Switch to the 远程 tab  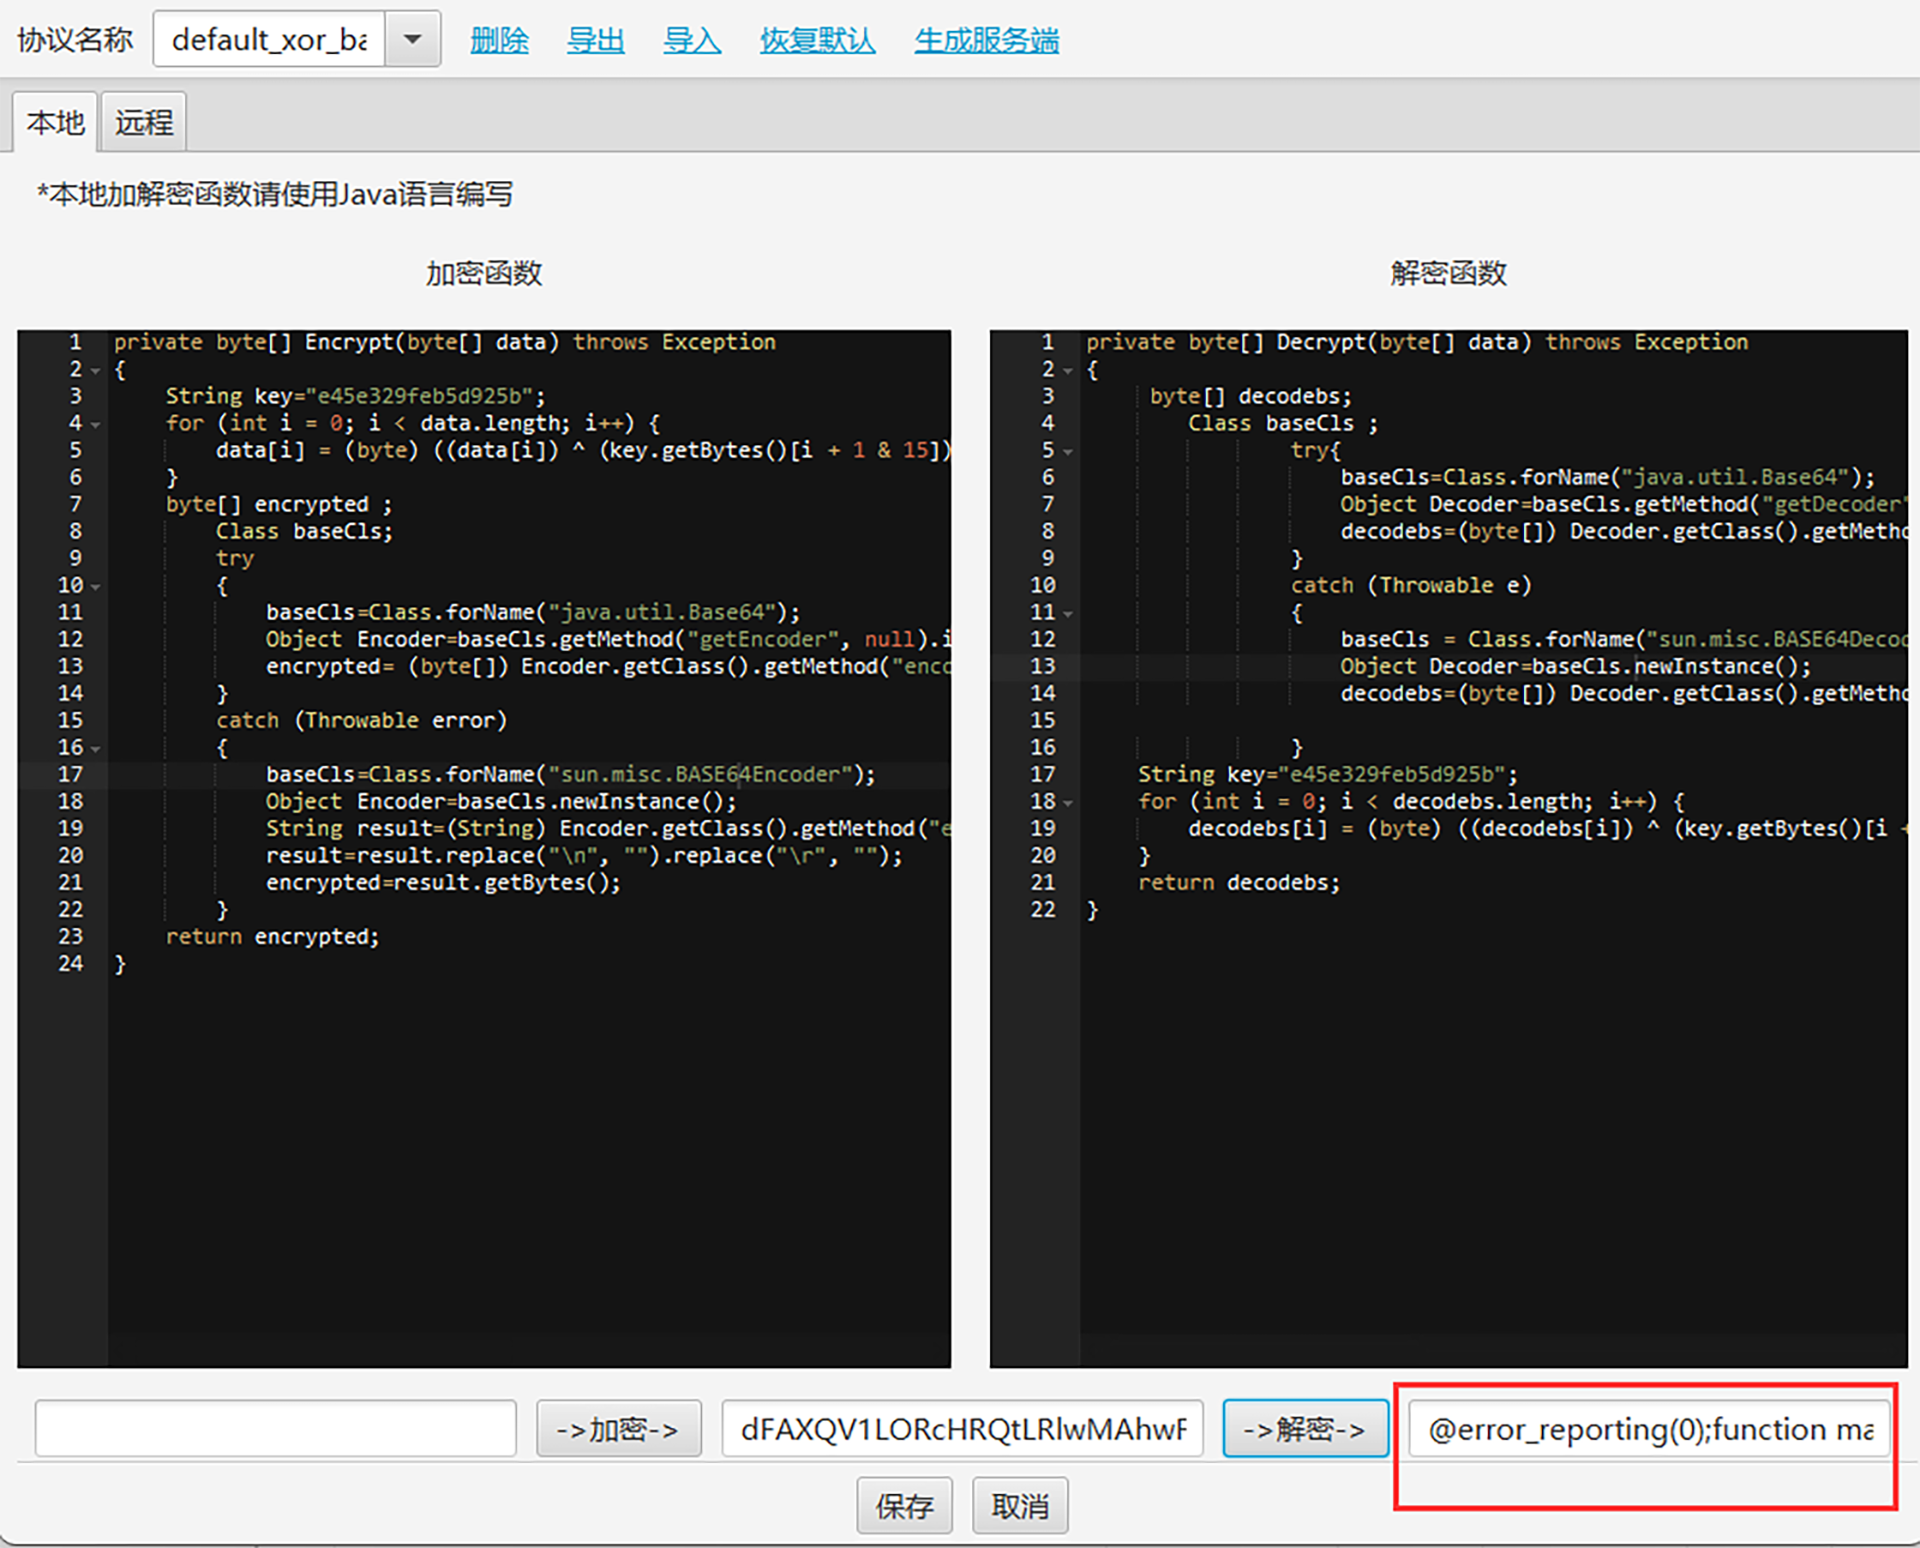pyautogui.click(x=144, y=123)
